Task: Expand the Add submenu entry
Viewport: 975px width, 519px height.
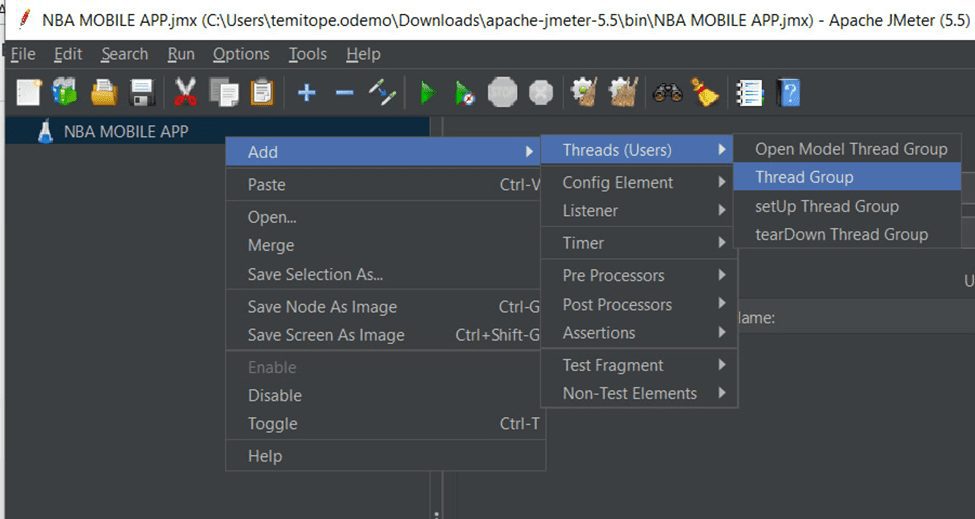Action: tap(384, 152)
